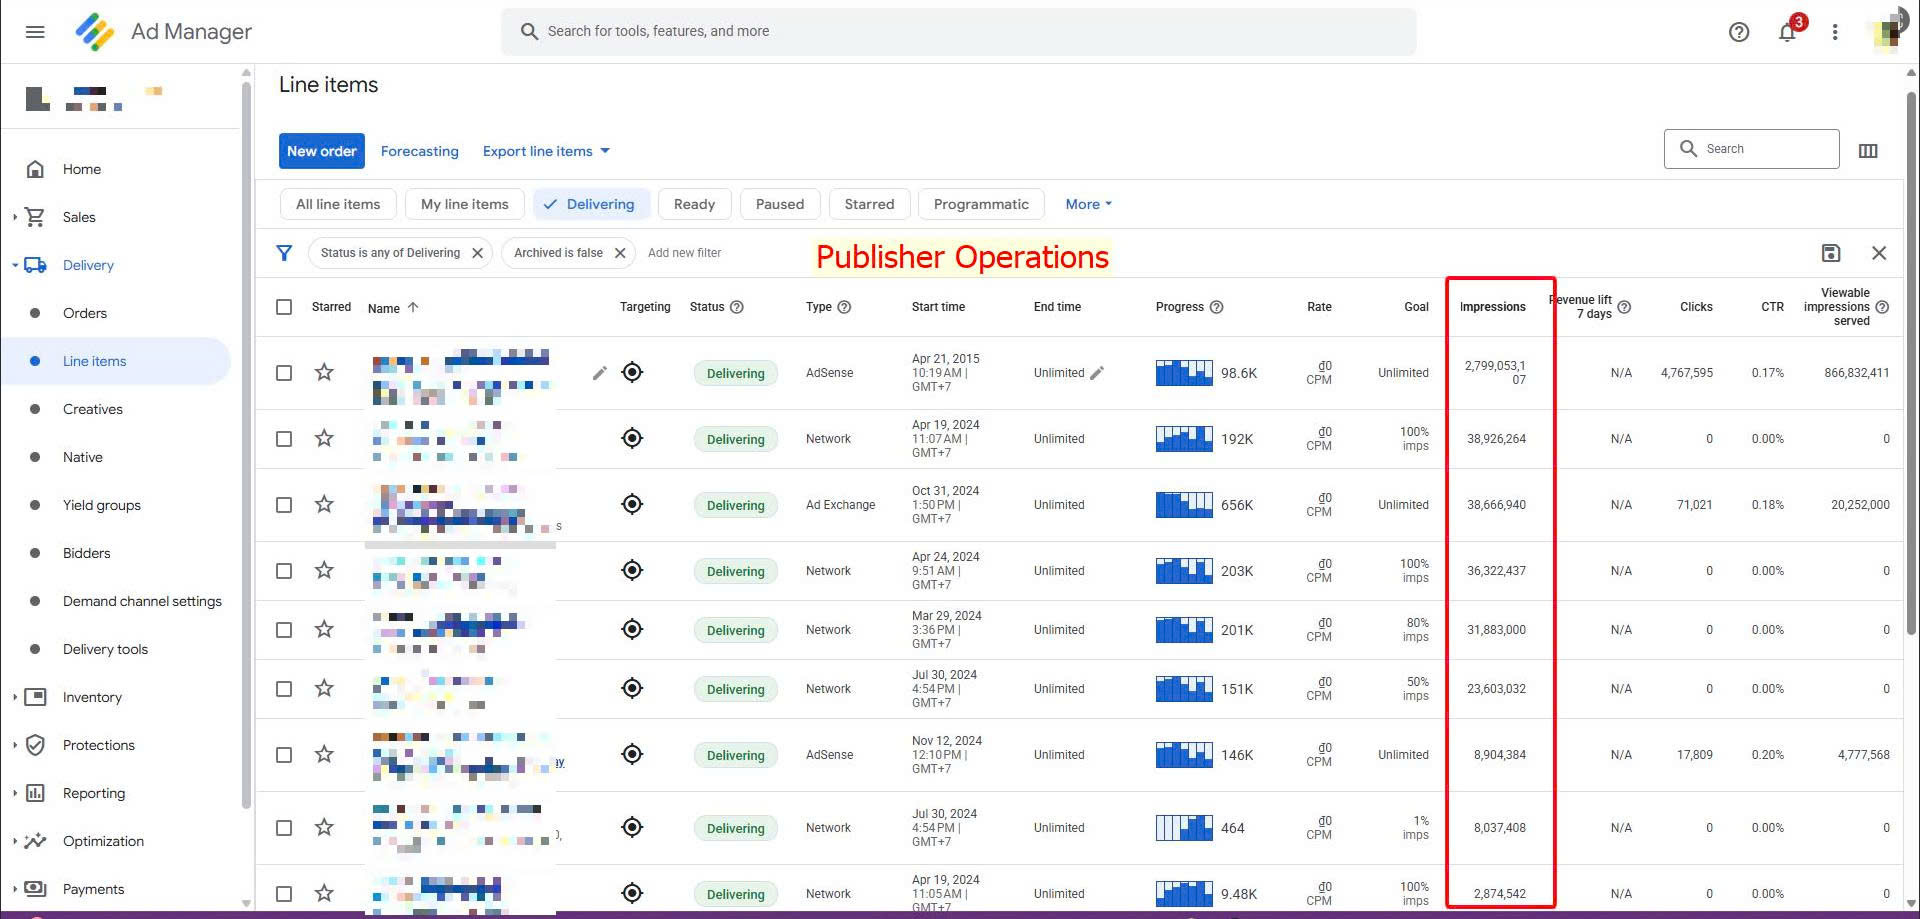Screen dimensions: 1920x919
Task: Open Demand channel settings
Action: [x=142, y=601]
